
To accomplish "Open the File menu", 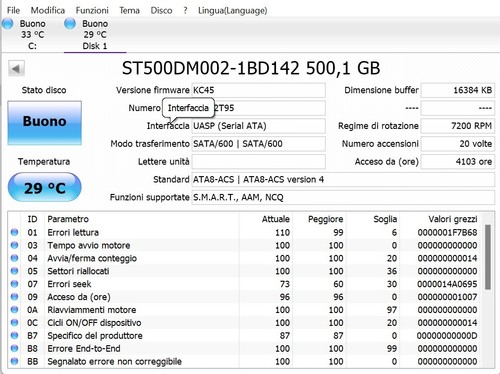I will (13, 10).
